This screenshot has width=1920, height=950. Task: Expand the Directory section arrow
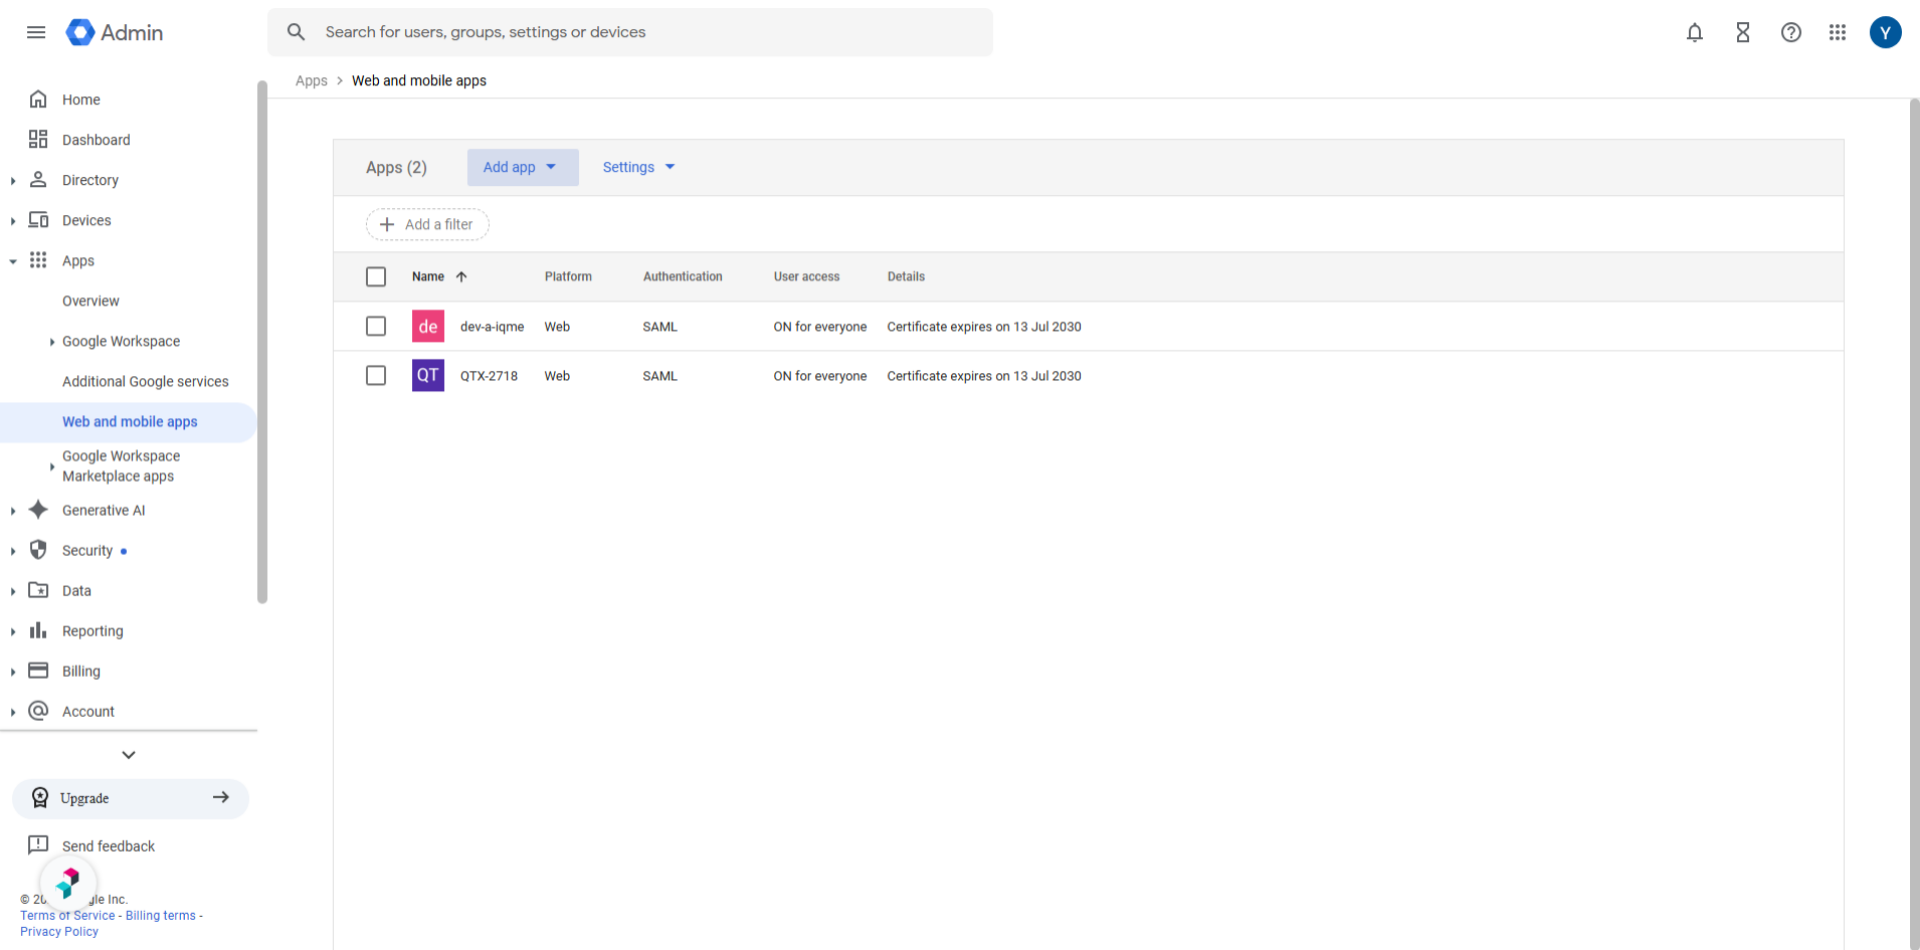click(13, 181)
